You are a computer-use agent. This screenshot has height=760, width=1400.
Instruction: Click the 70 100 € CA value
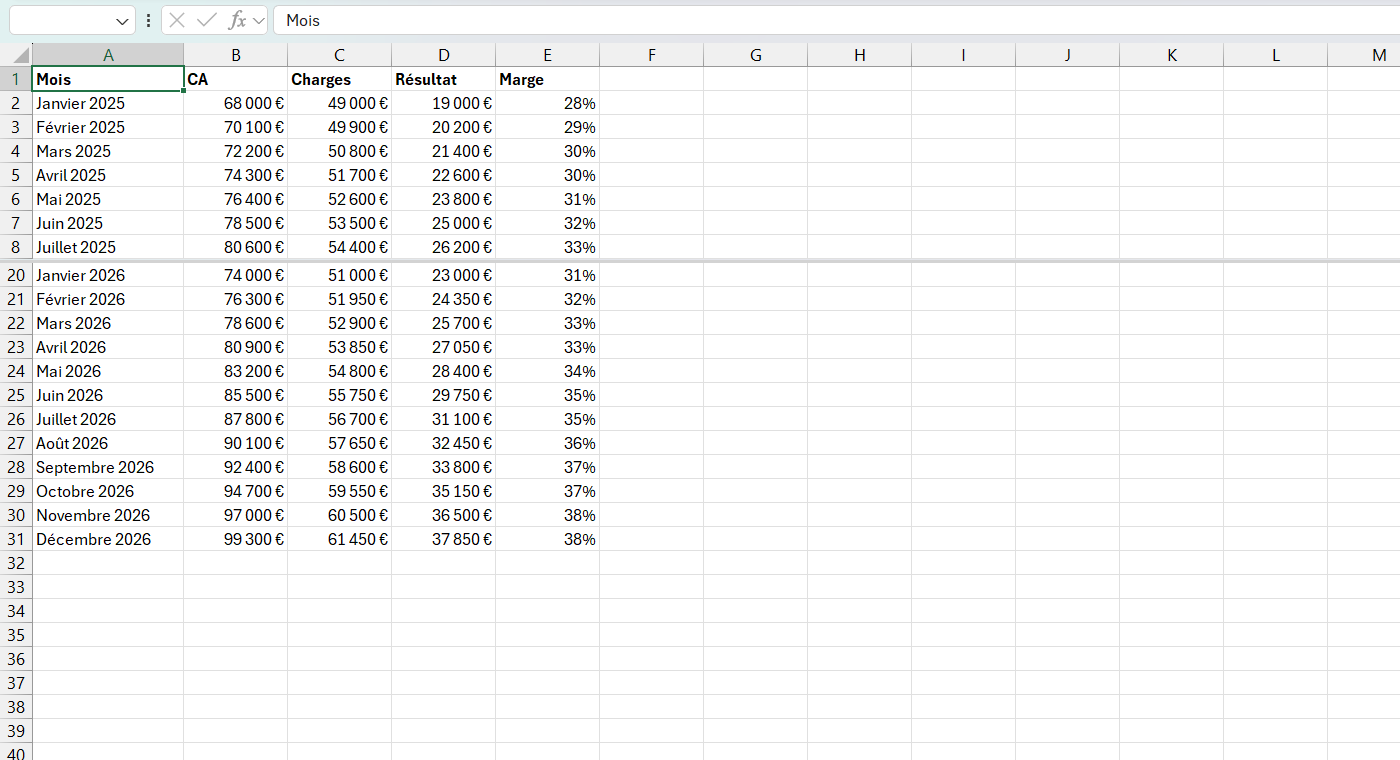point(236,127)
